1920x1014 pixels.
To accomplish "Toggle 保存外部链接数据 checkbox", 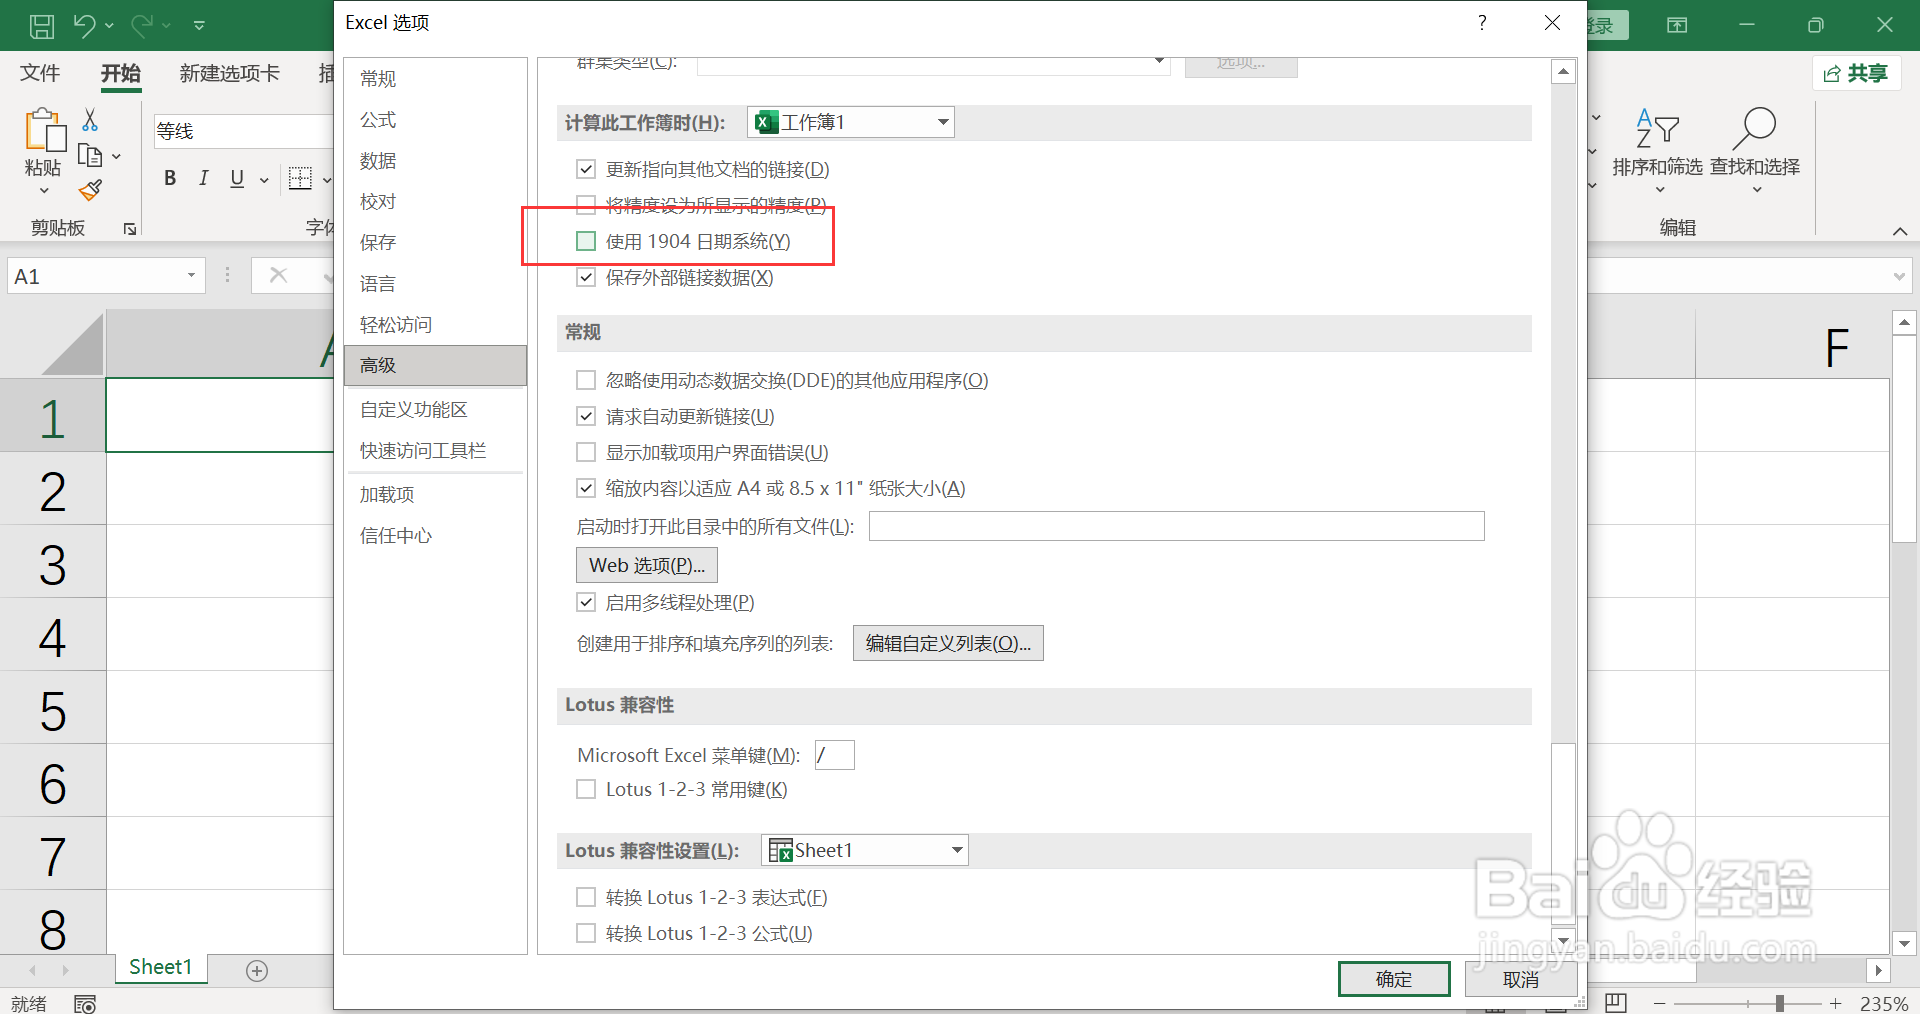I will 586,277.
